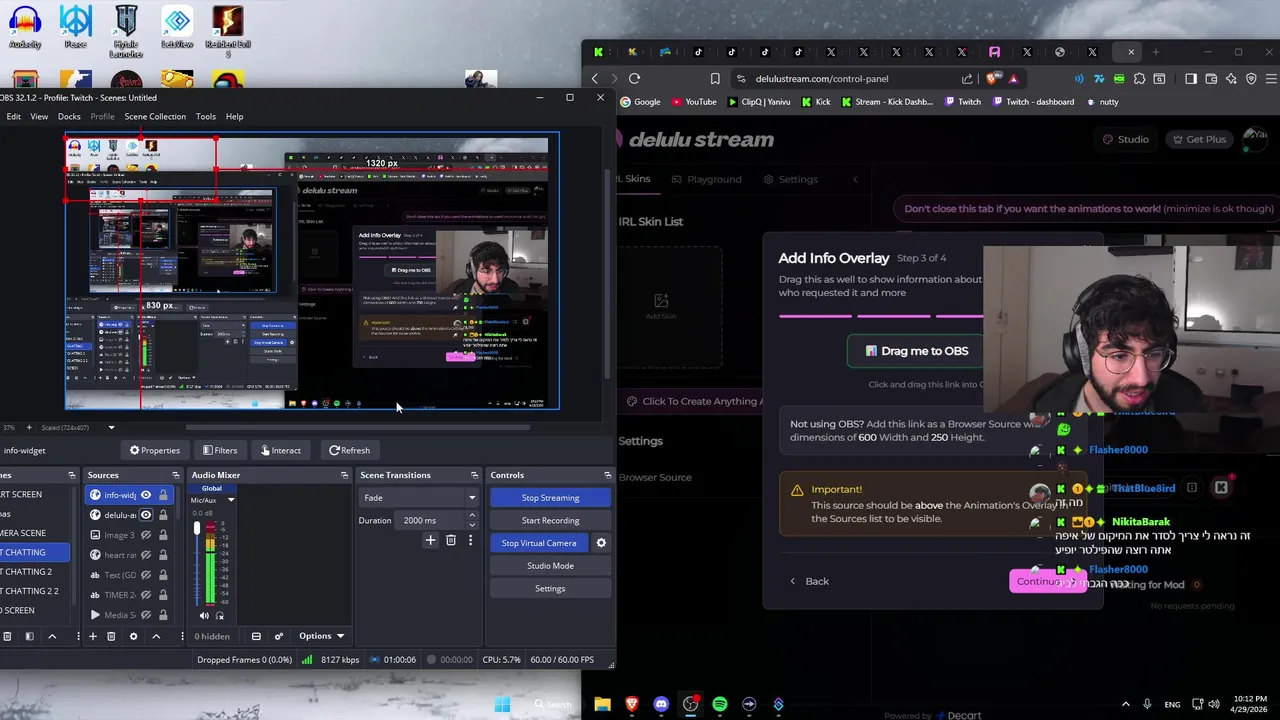
Task: Click the browser address bar URL
Action: (x=821, y=79)
